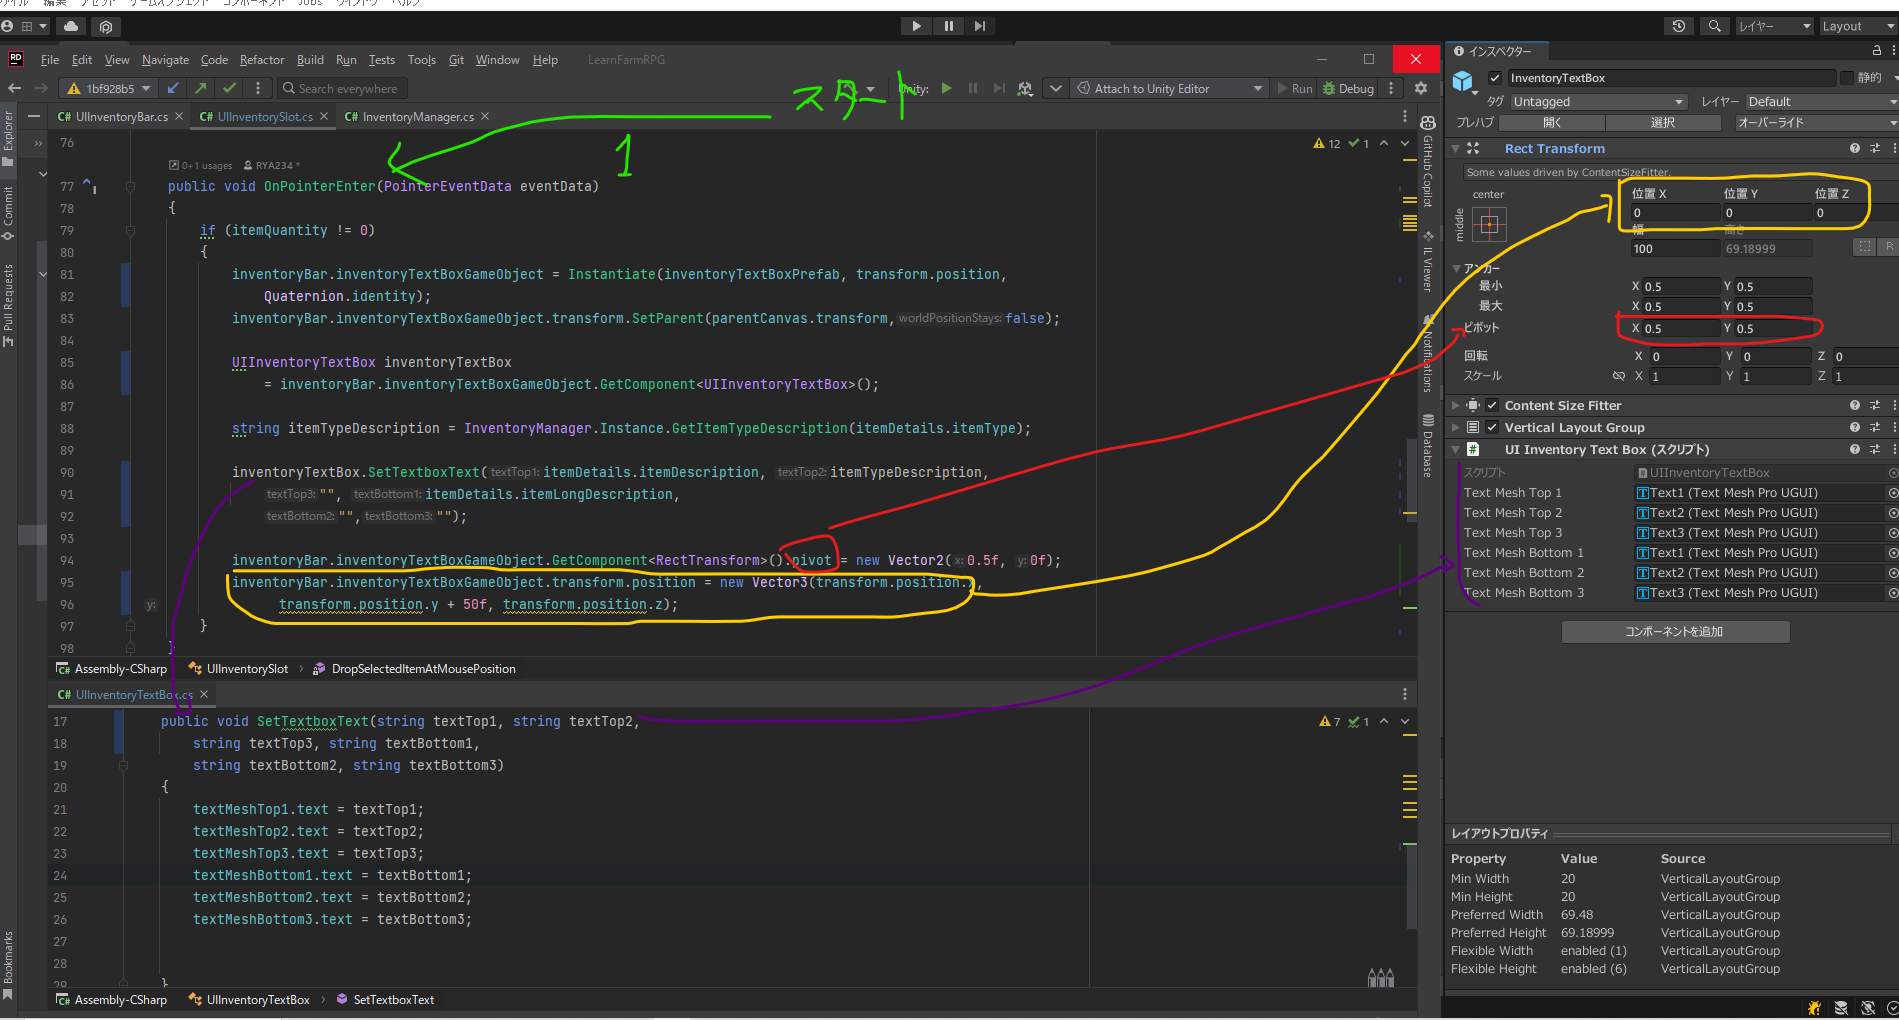Click Unity editor Pause button
Screen dimensions: 1899x1020
[948, 26]
